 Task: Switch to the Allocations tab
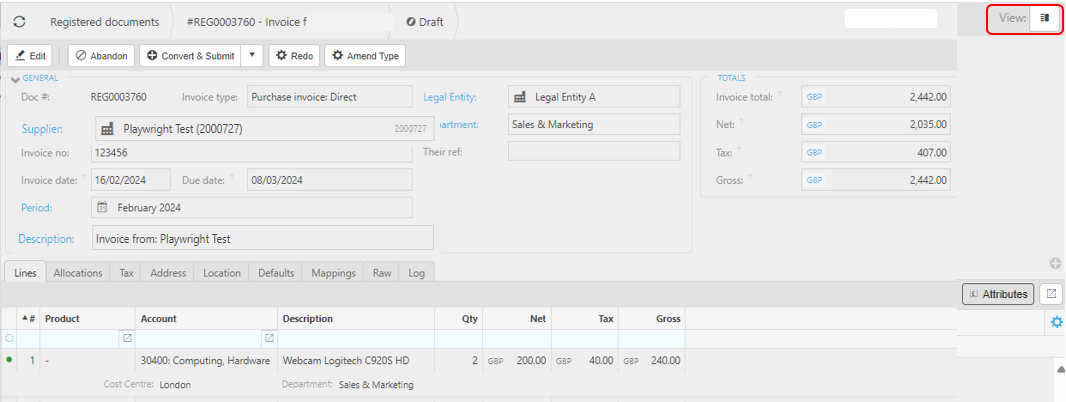click(x=78, y=273)
